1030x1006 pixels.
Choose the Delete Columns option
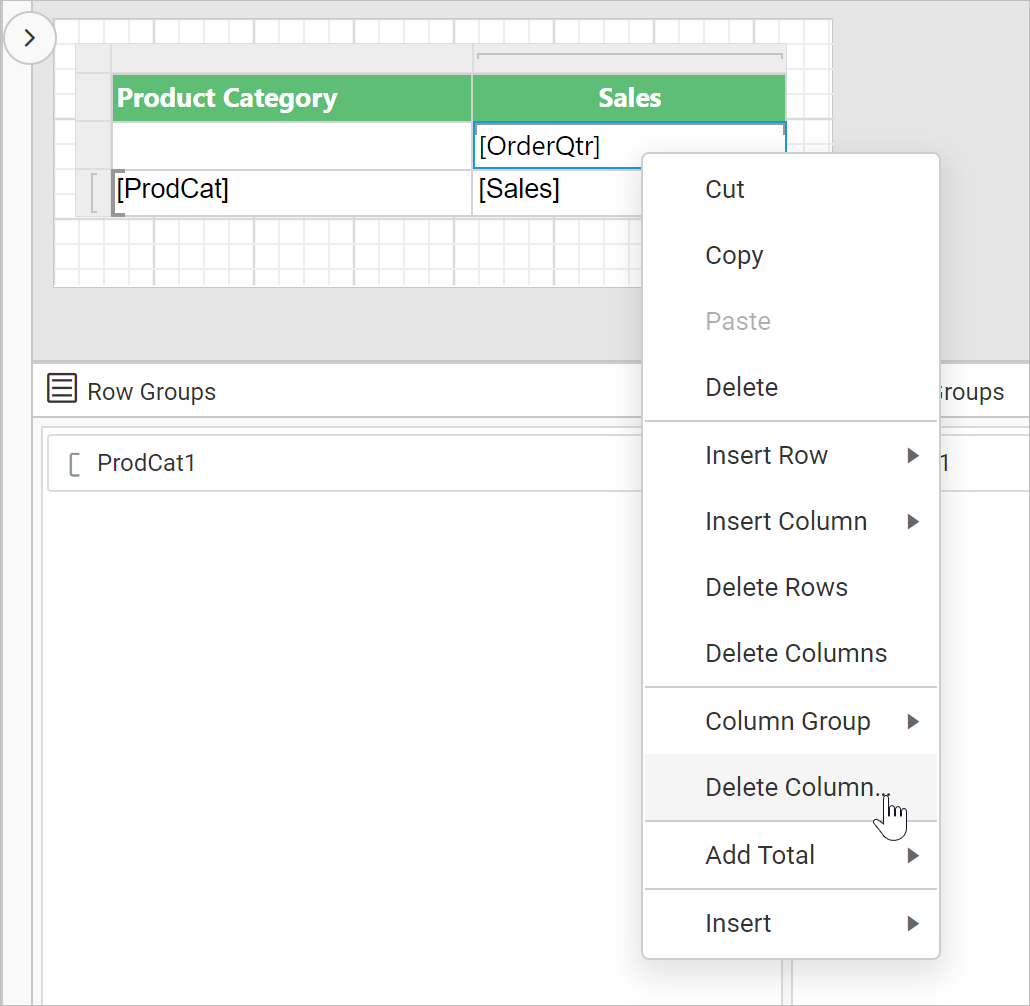[796, 653]
